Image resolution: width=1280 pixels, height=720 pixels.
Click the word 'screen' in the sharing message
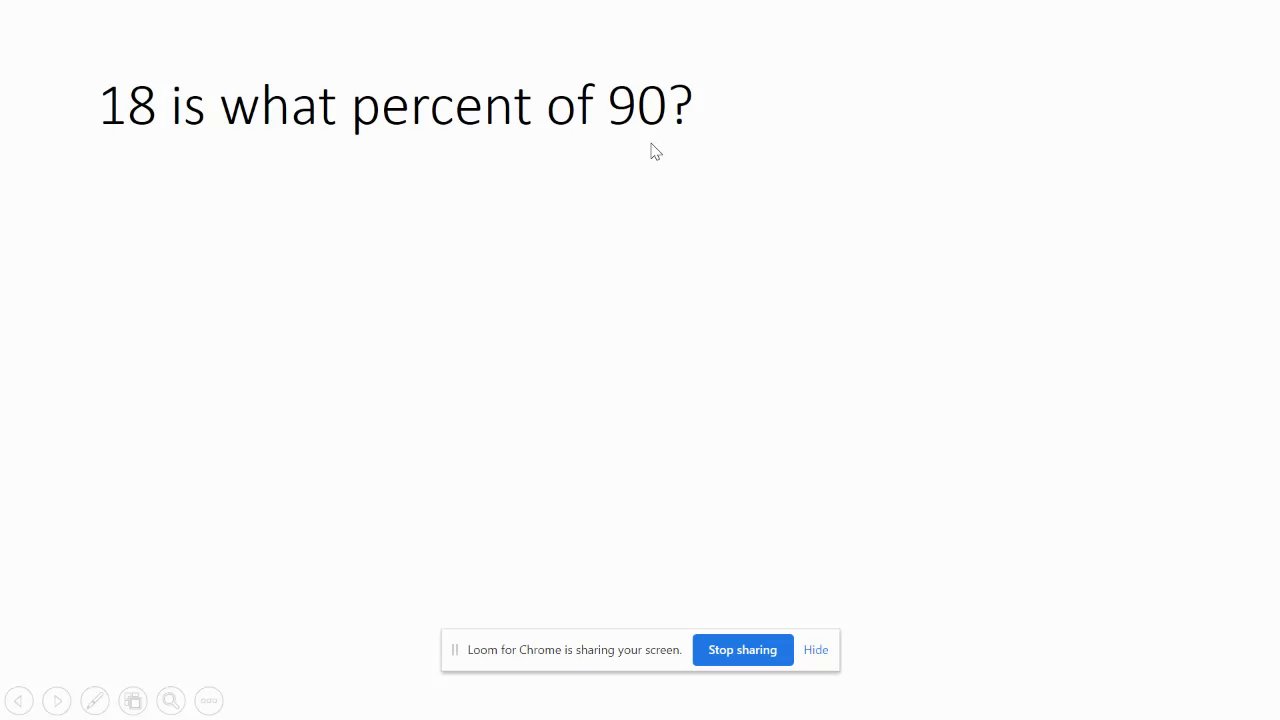tap(661, 650)
